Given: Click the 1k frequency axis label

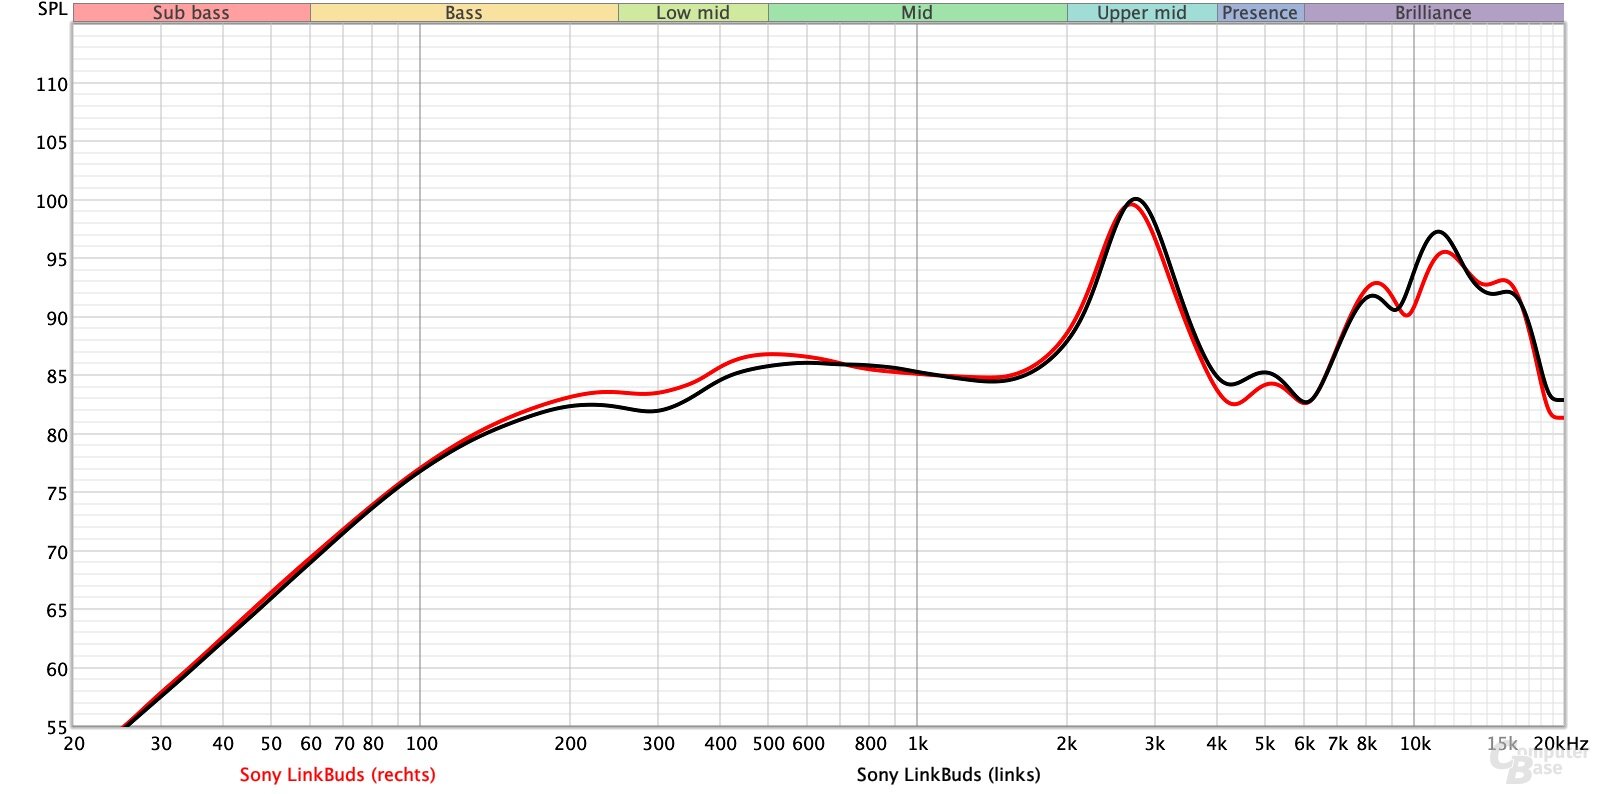Looking at the screenshot, I should 918,744.
